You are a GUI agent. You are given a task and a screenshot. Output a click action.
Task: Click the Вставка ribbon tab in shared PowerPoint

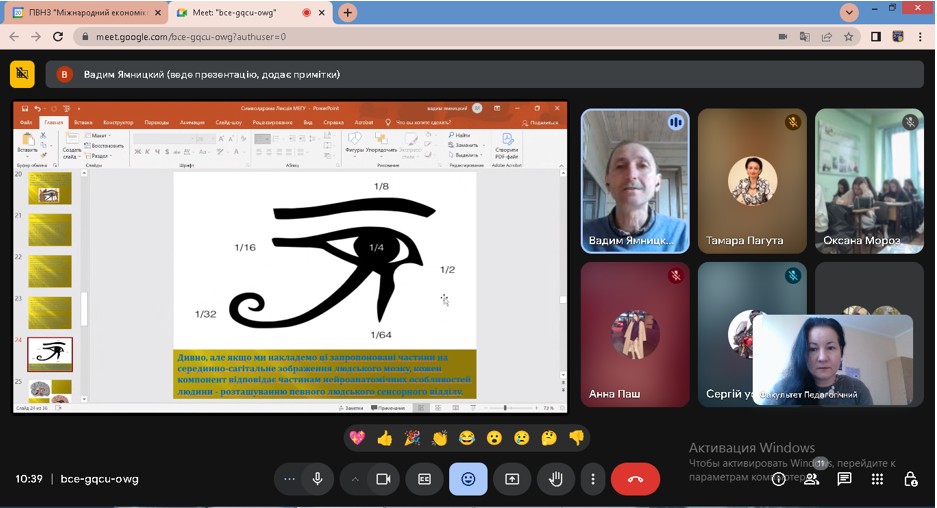pyautogui.click(x=83, y=123)
